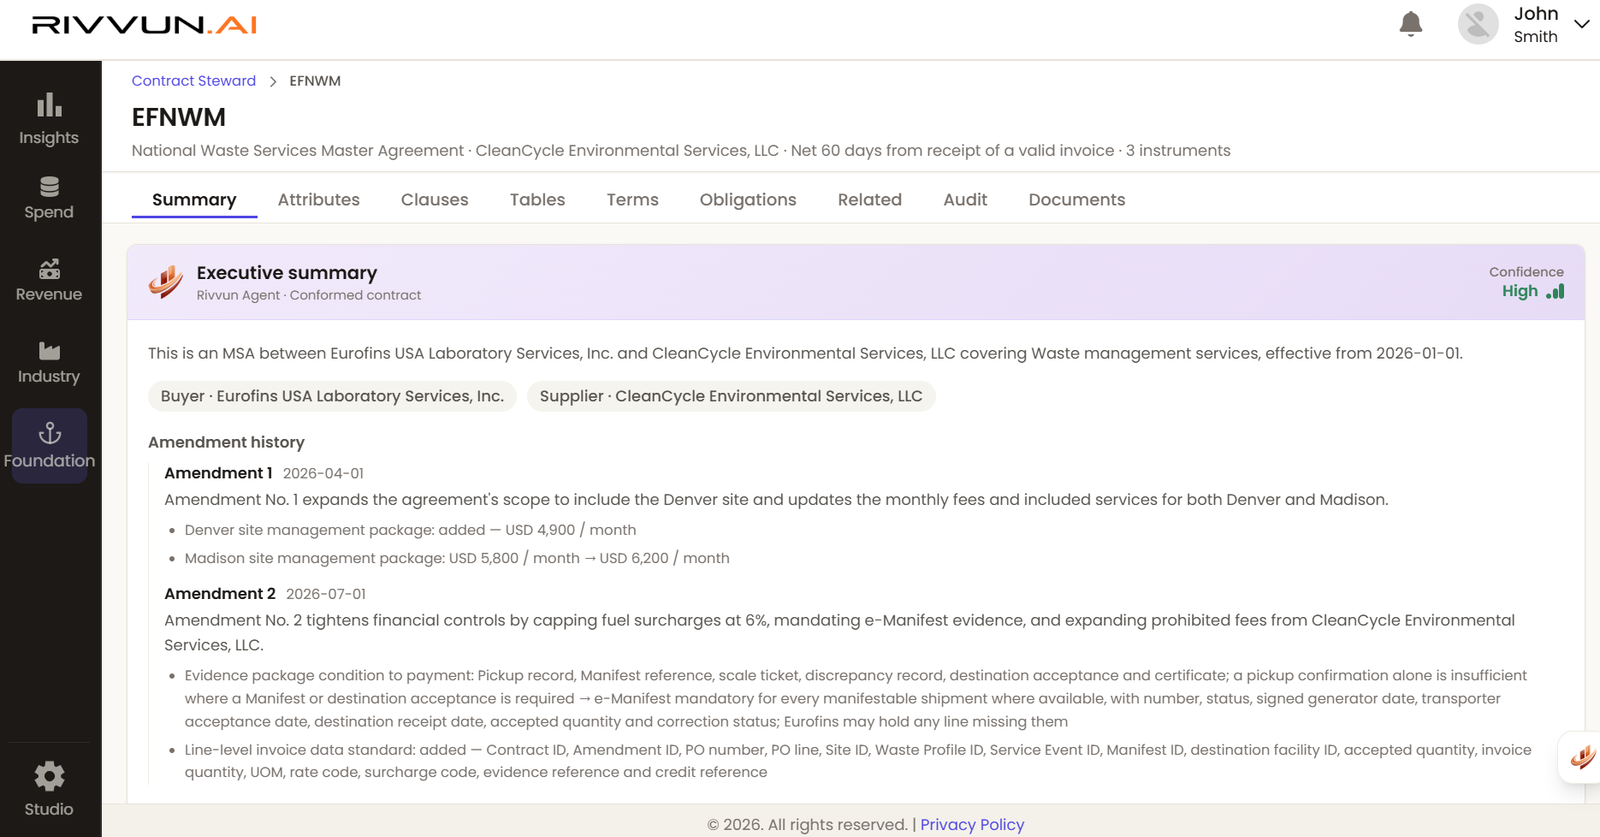Go to the RIVVUN.AI home logo
1600x837 pixels.
pos(144,25)
